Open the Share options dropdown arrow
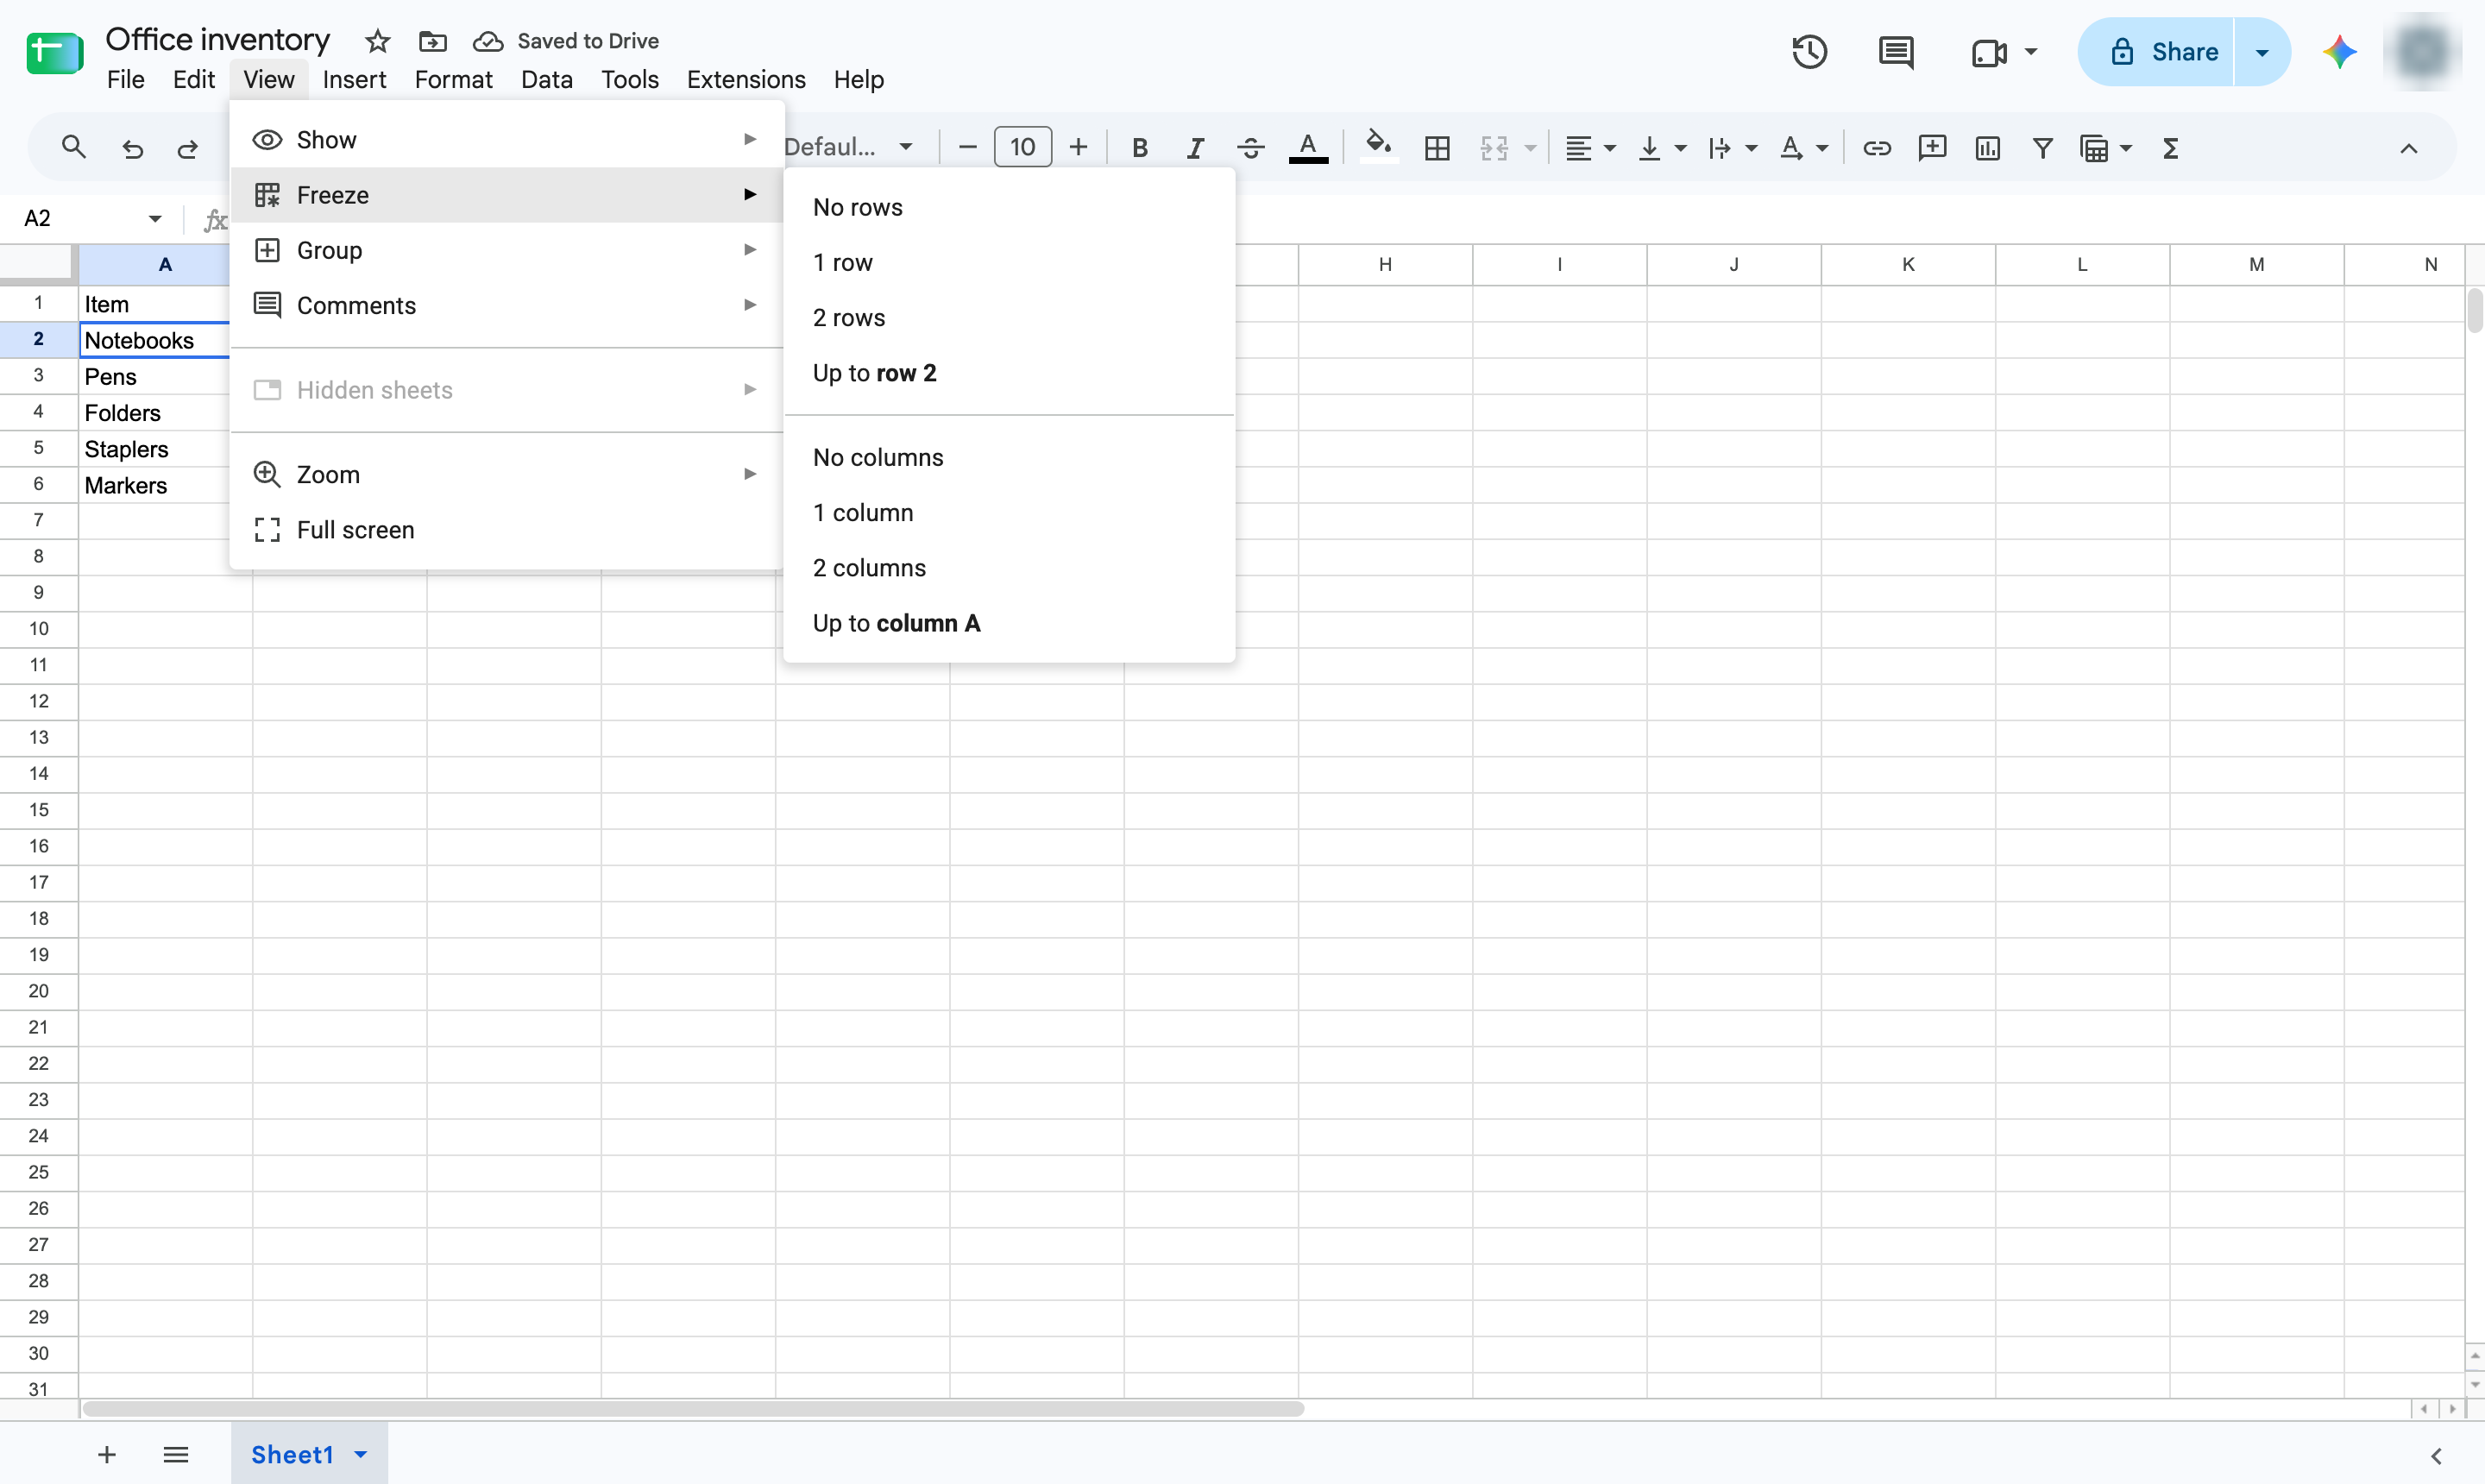 (2262, 52)
